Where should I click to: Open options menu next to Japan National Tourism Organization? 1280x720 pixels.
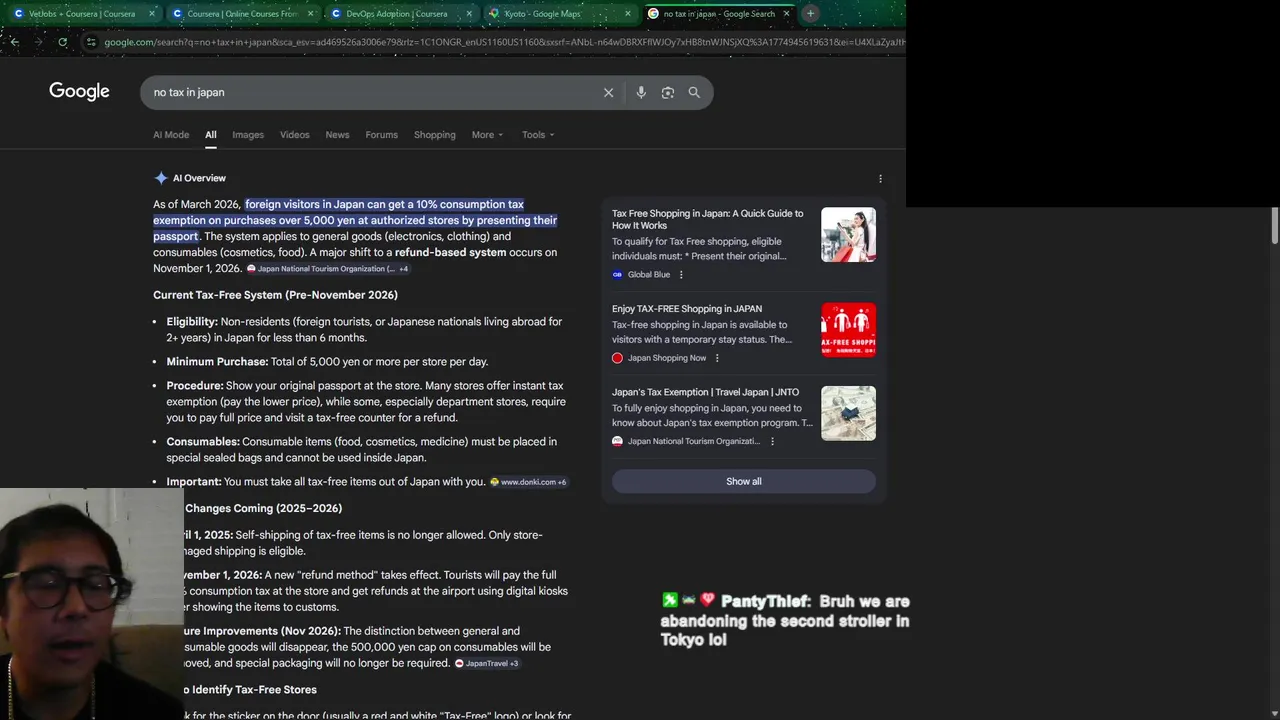[772, 441]
